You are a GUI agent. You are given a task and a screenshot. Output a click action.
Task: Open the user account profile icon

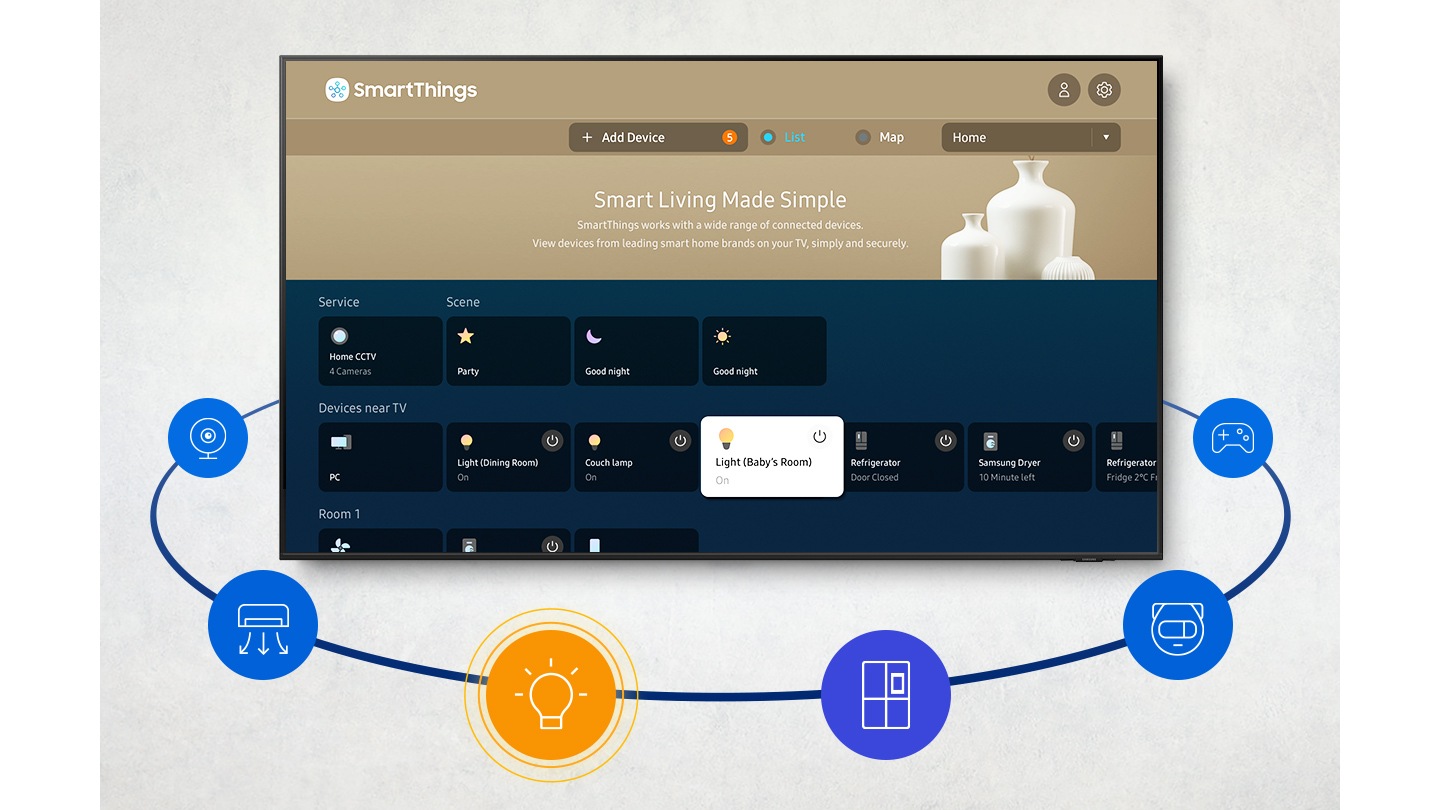click(1064, 90)
